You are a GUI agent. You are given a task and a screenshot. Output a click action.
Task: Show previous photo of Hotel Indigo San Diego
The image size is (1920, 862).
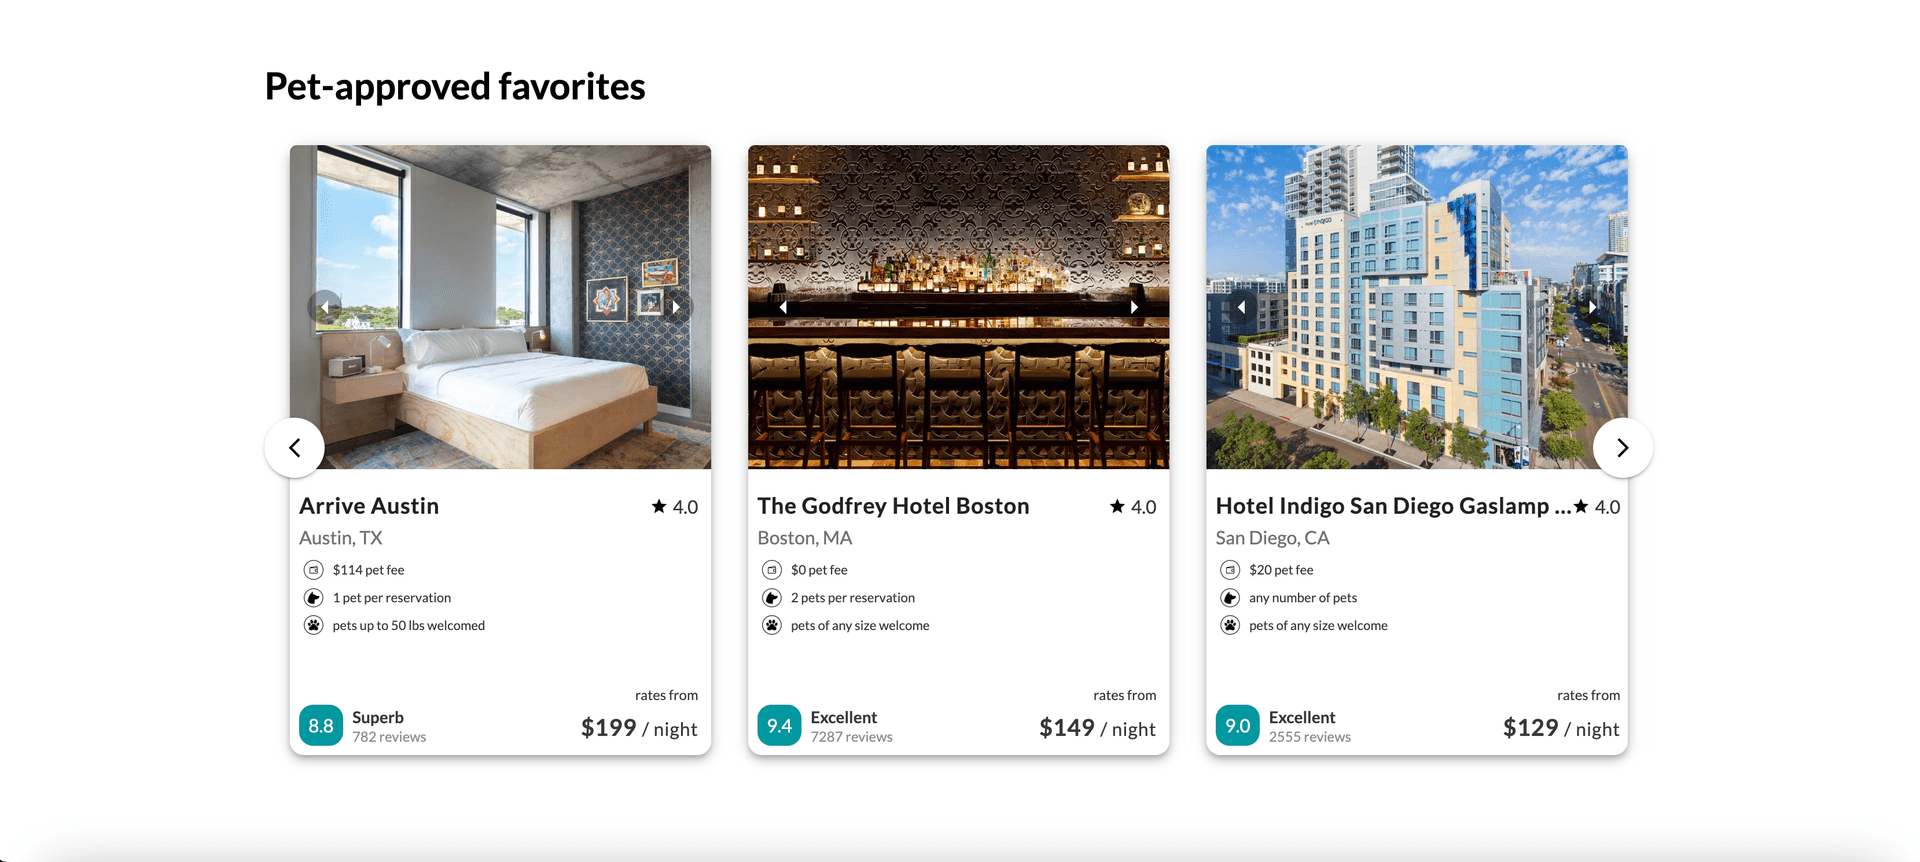1241,307
